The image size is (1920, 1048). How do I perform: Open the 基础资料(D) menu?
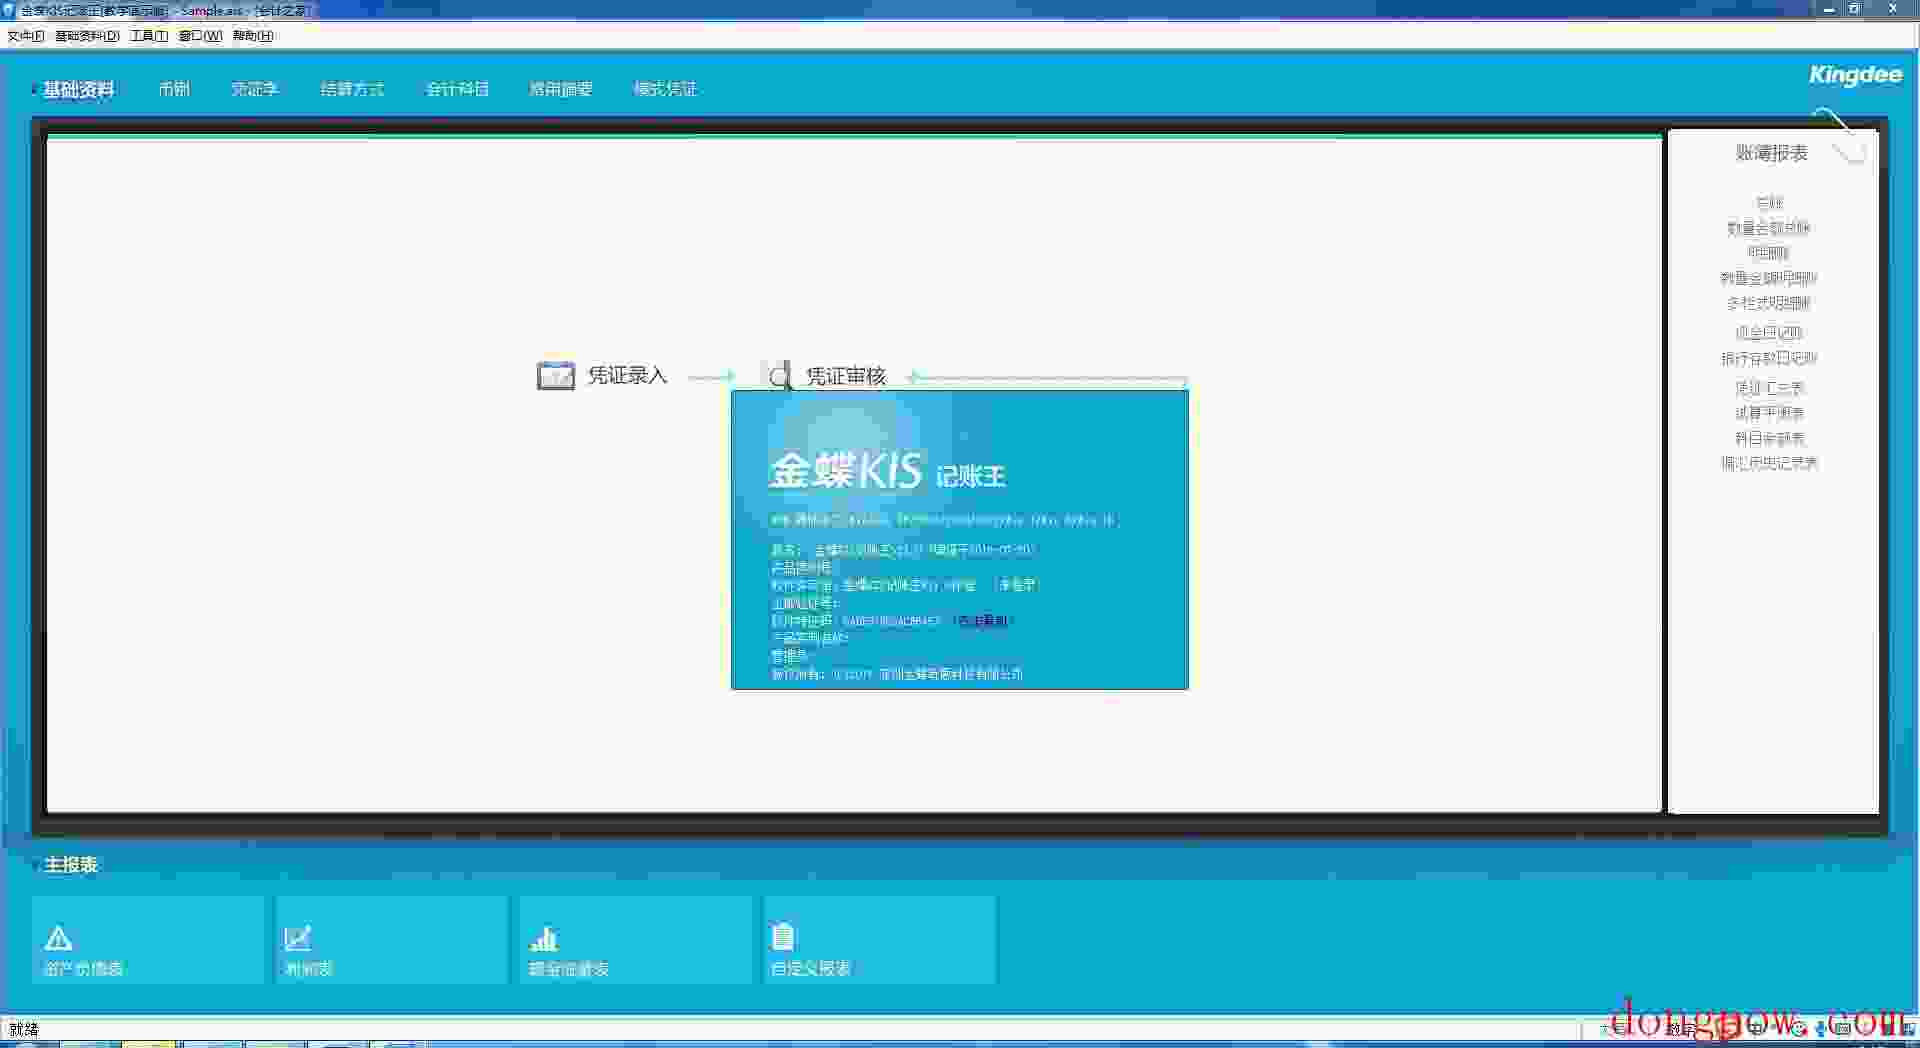tap(87, 36)
